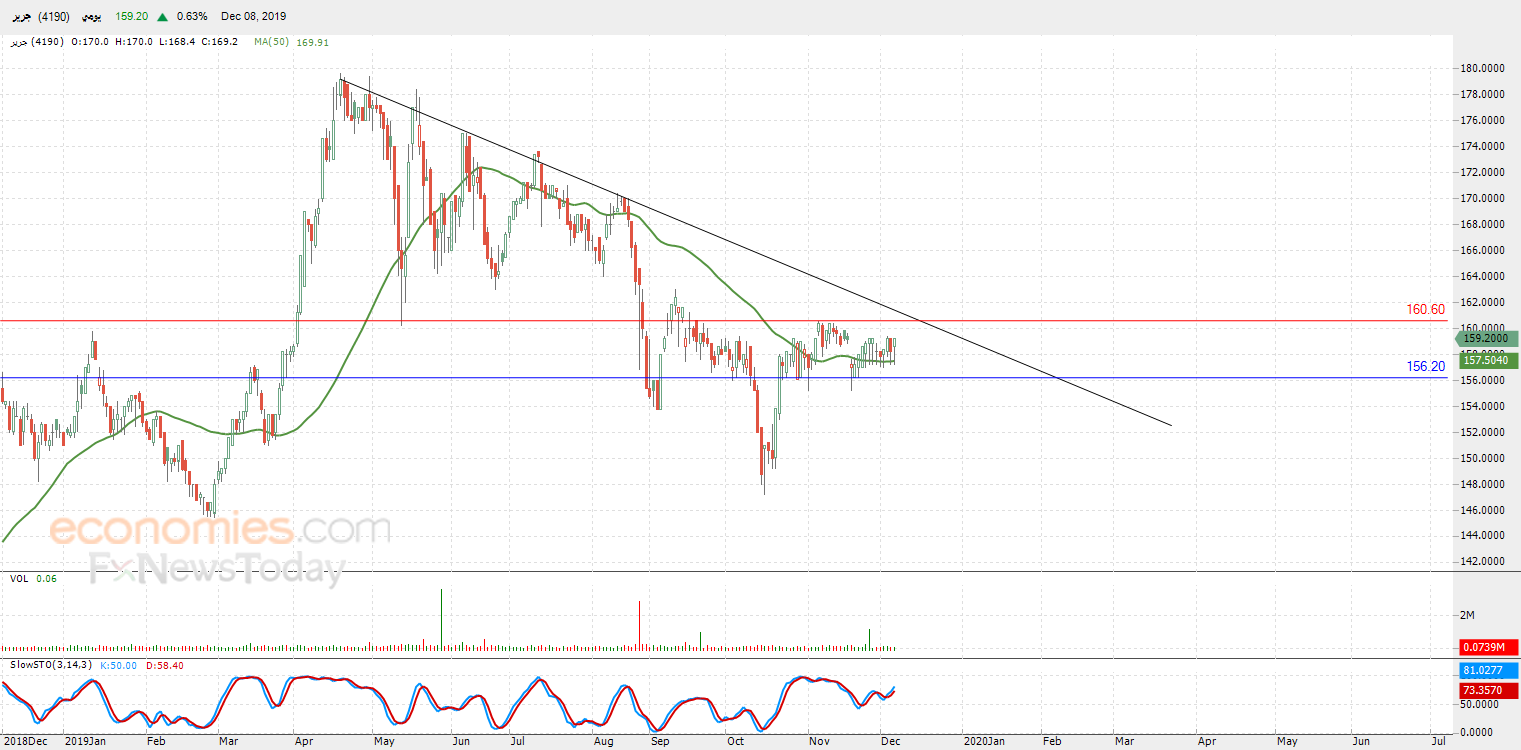The height and width of the screenshot is (750, 1521).
Task: Select the blue 156.20 support label
Action: [1425, 367]
